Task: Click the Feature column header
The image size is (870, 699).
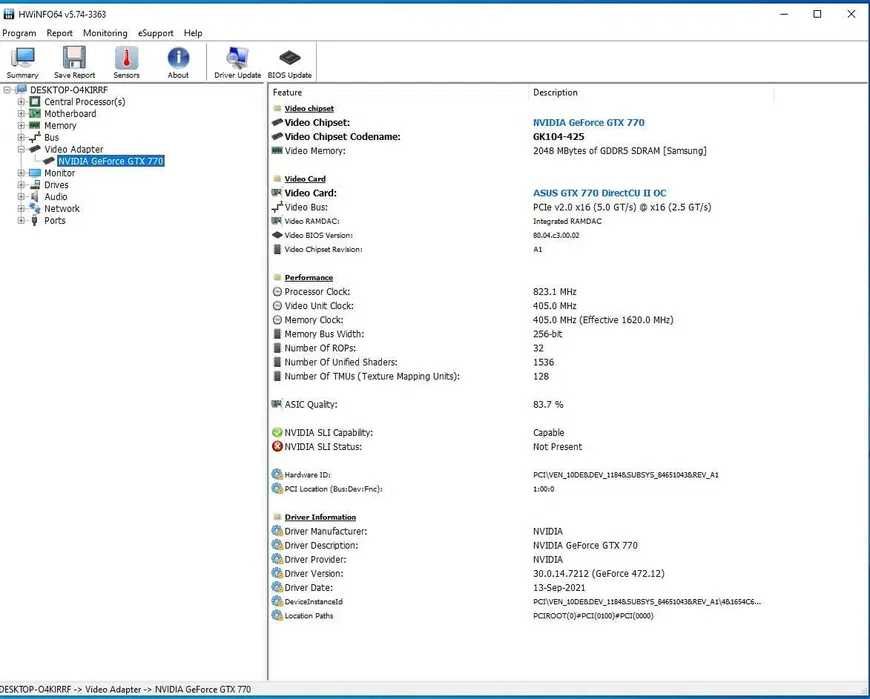Action: pyautogui.click(x=287, y=93)
